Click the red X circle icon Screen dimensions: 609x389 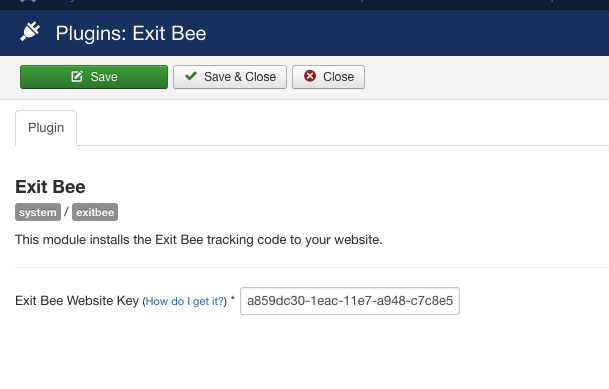point(310,76)
